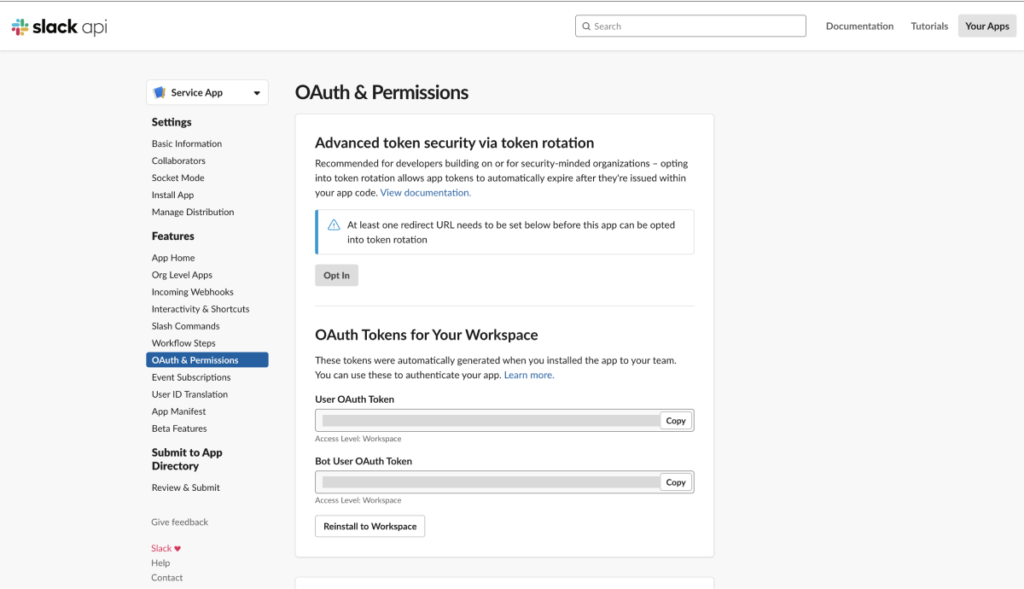Navigate to Incoming Webhooks

(192, 292)
